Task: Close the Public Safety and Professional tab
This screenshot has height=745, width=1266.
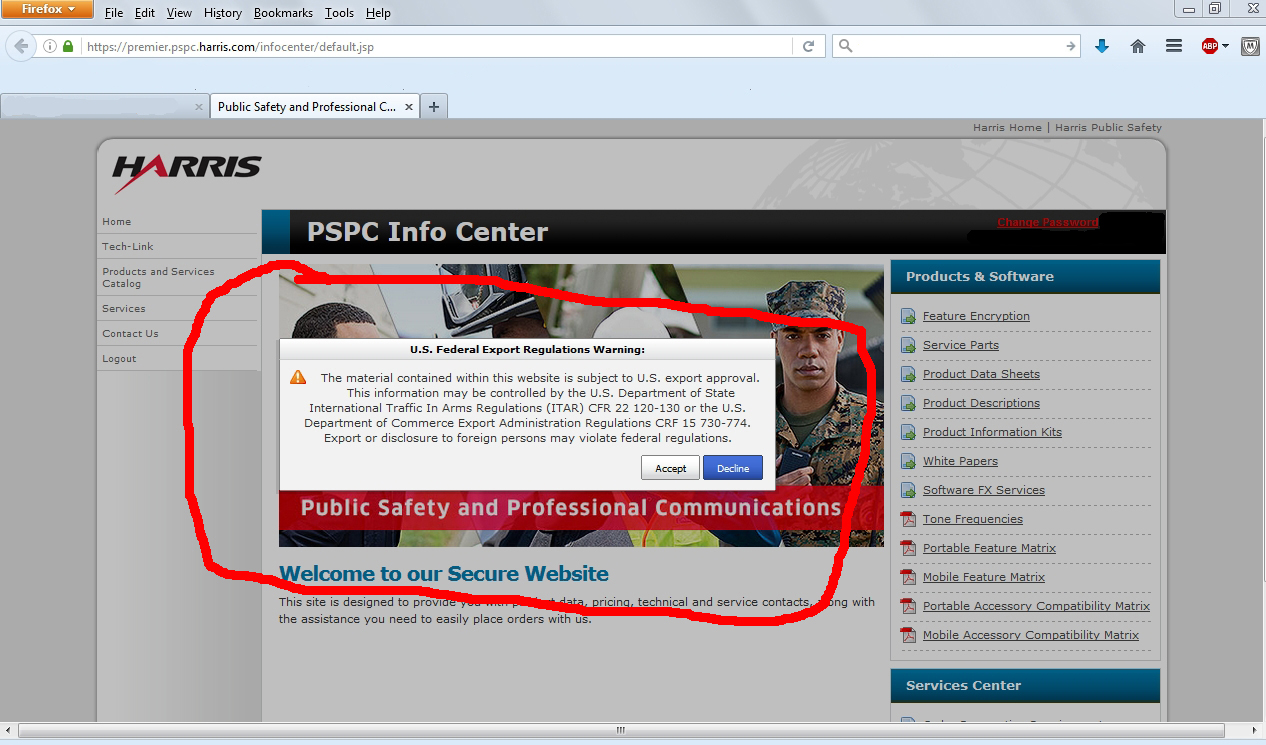Action: coord(409,107)
